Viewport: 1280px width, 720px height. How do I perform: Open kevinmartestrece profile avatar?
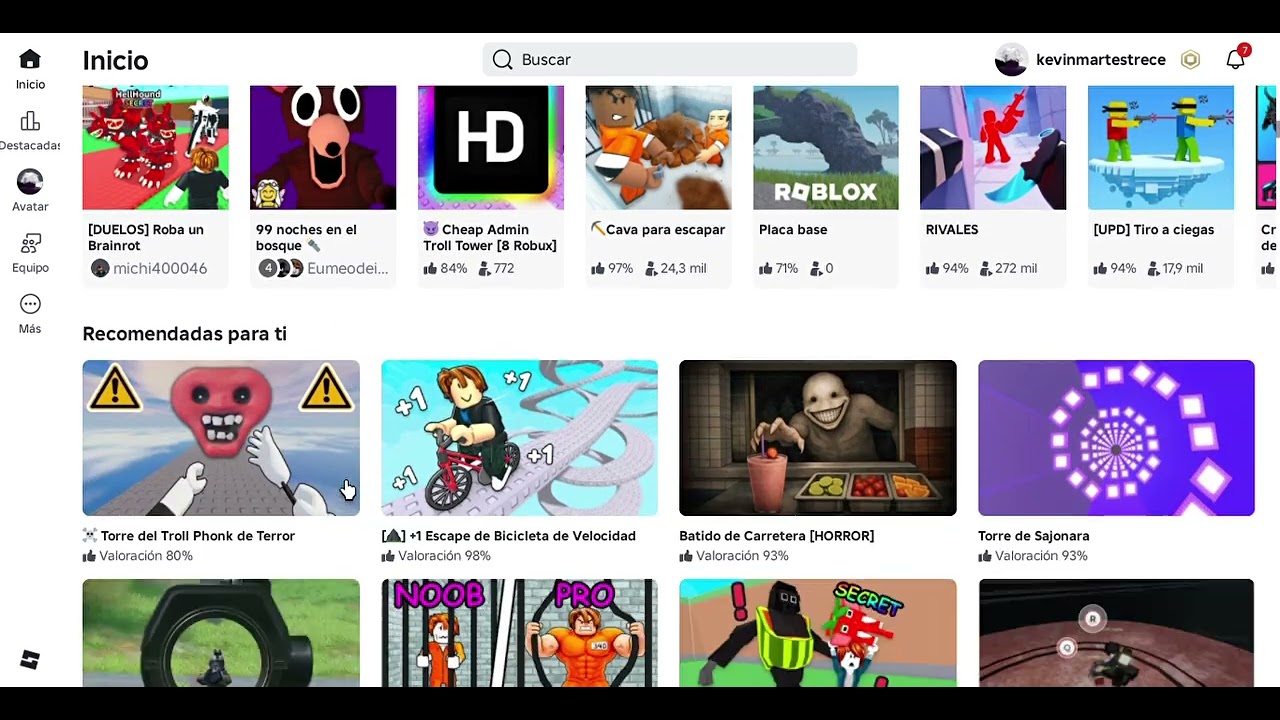tap(1011, 60)
